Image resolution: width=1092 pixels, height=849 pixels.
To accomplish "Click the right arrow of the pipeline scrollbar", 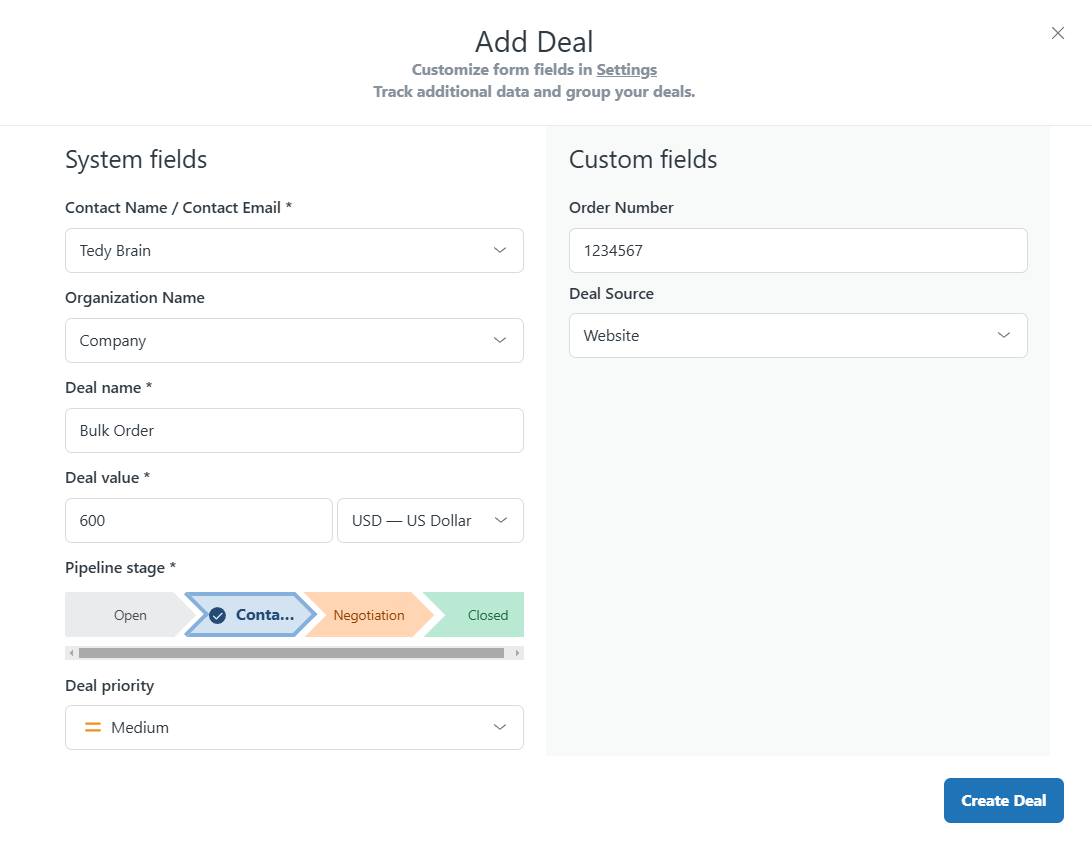I will 518,652.
